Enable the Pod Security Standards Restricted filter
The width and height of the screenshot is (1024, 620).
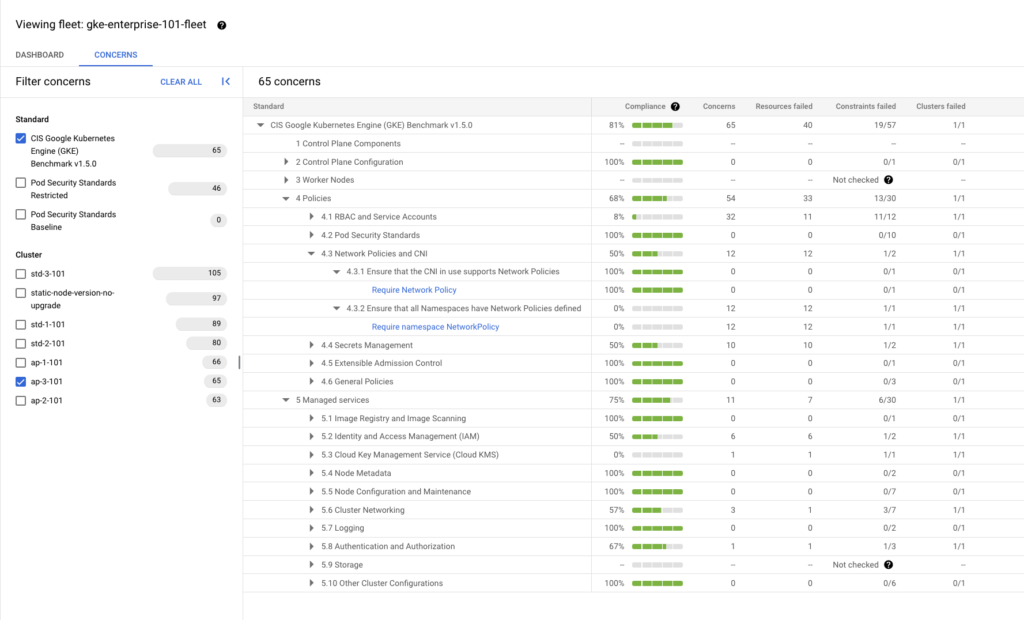[21, 183]
